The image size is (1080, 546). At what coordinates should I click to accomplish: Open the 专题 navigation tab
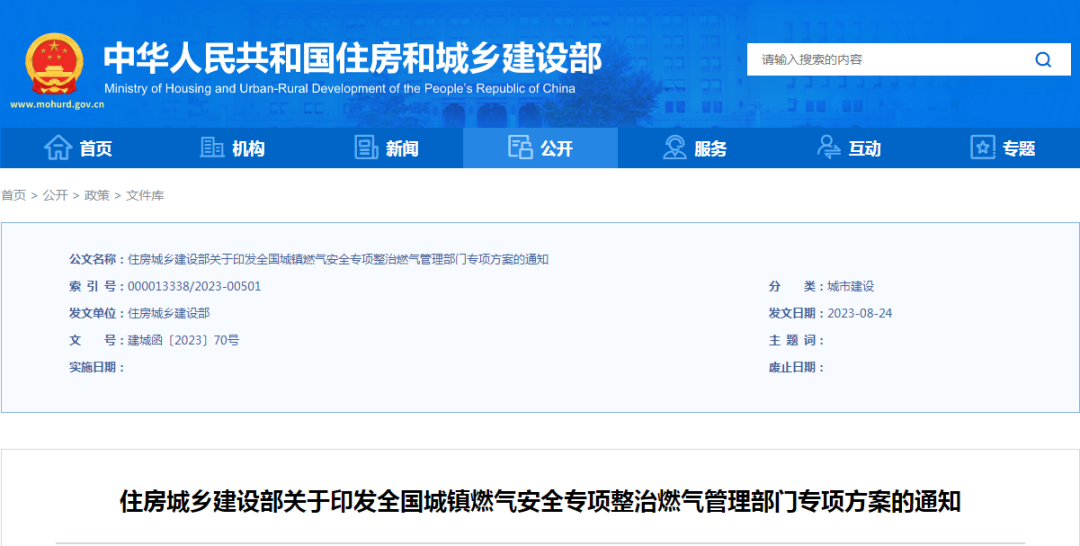click(x=1003, y=147)
